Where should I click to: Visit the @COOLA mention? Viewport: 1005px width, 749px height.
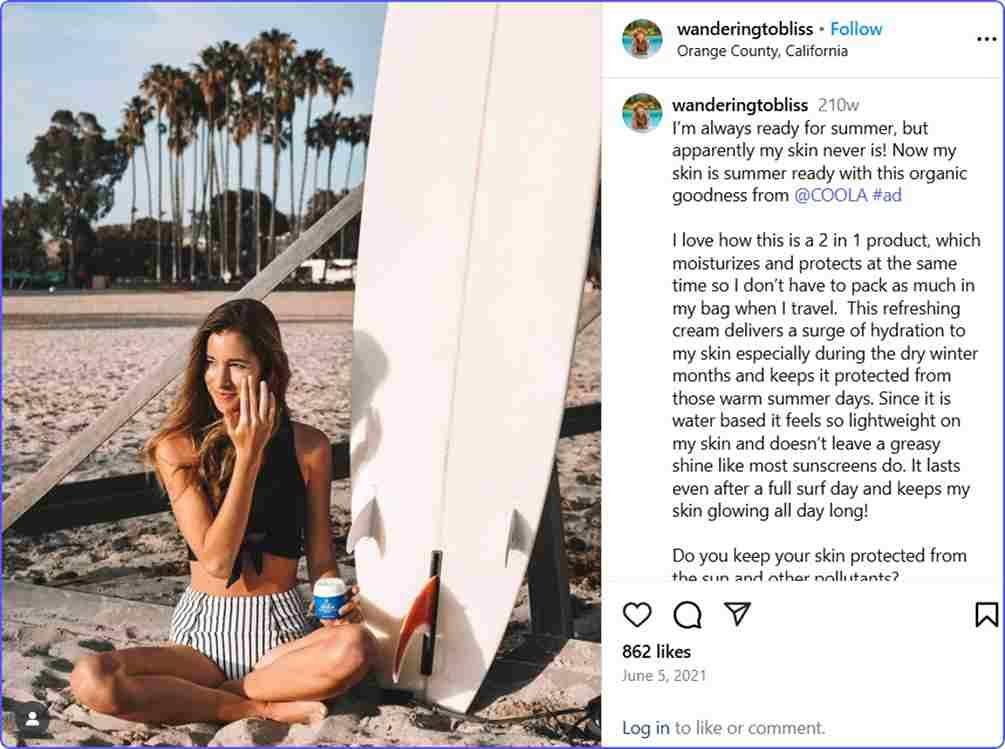pos(830,195)
